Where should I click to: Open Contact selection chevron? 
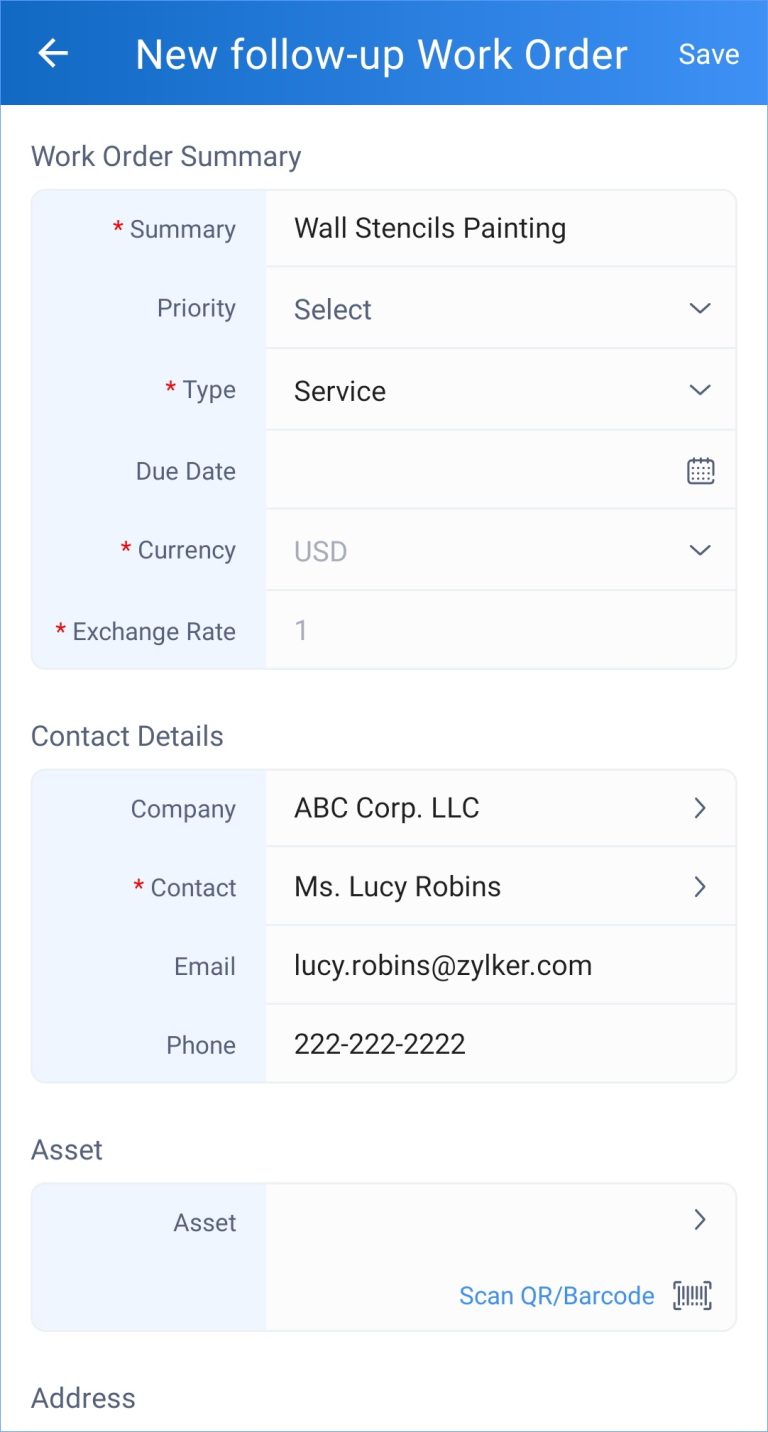tap(700, 887)
